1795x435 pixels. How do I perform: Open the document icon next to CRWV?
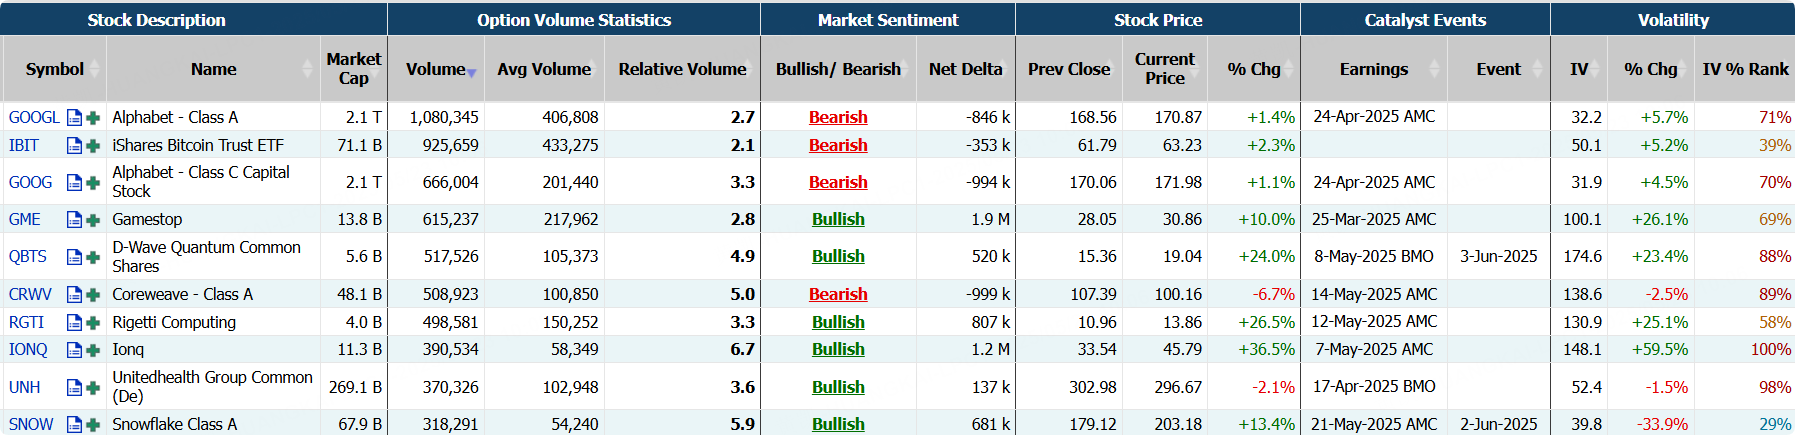(74, 295)
